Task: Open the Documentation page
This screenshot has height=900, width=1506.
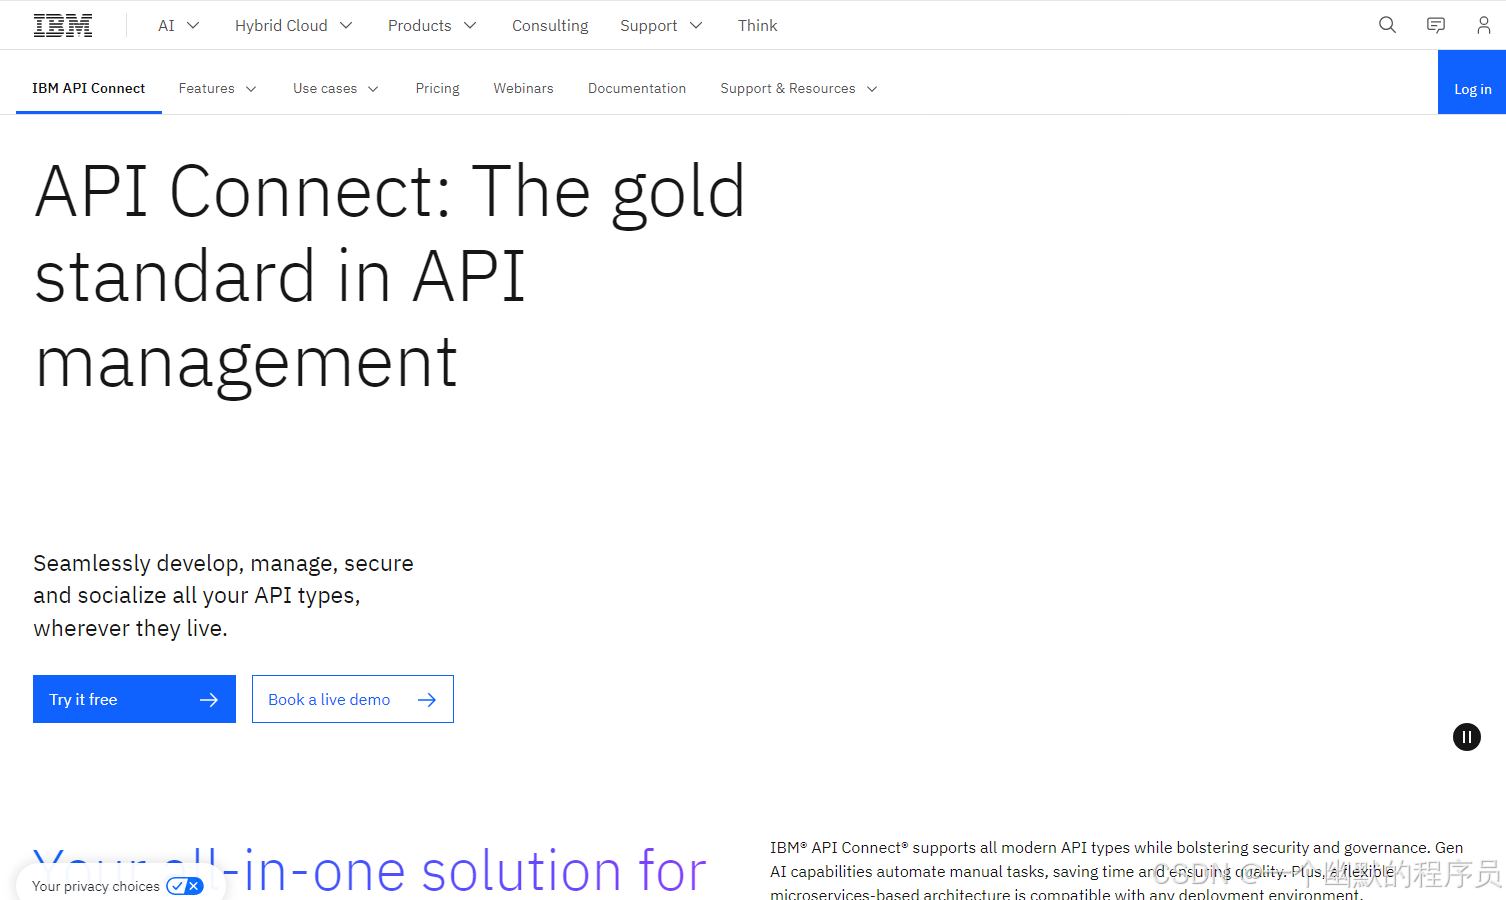Action: pos(637,88)
